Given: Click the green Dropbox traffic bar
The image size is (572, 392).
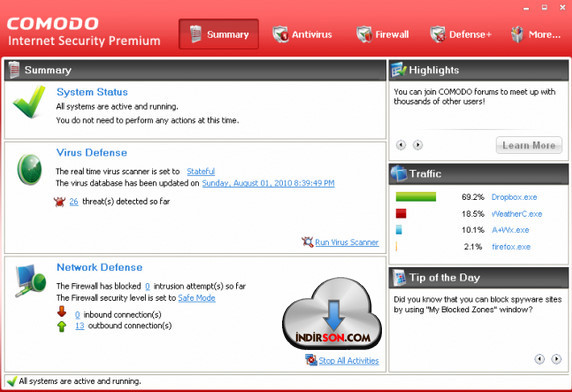Looking at the screenshot, I should click(416, 197).
